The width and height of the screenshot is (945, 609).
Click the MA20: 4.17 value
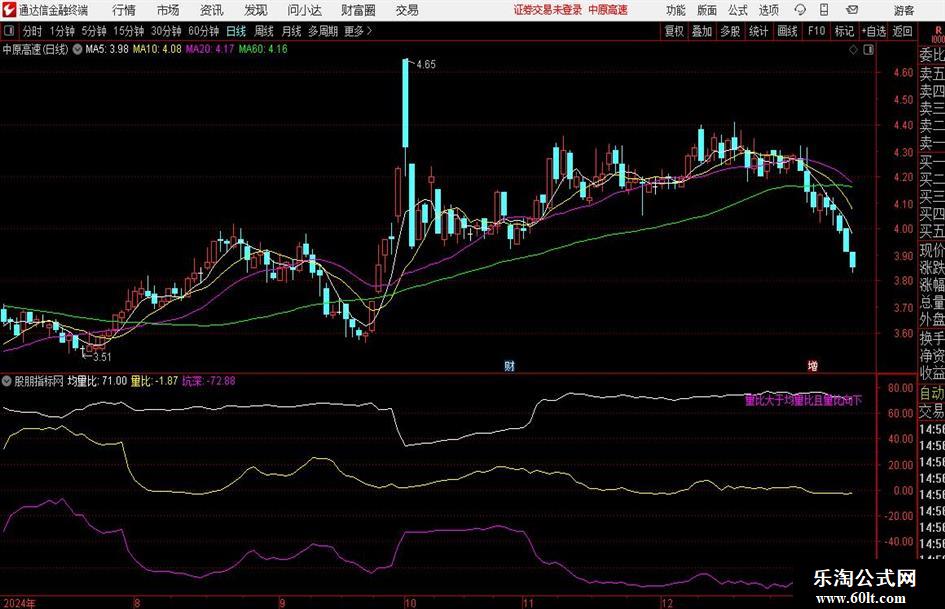210,49
